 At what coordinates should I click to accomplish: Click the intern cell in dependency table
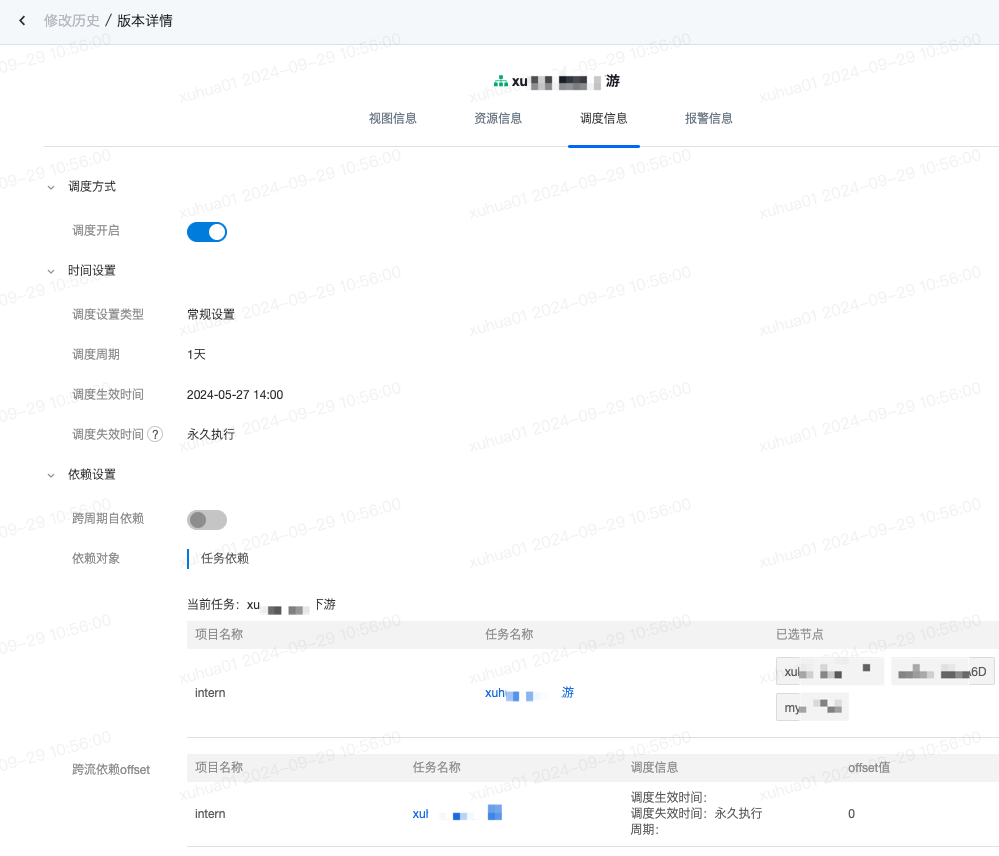coord(210,693)
